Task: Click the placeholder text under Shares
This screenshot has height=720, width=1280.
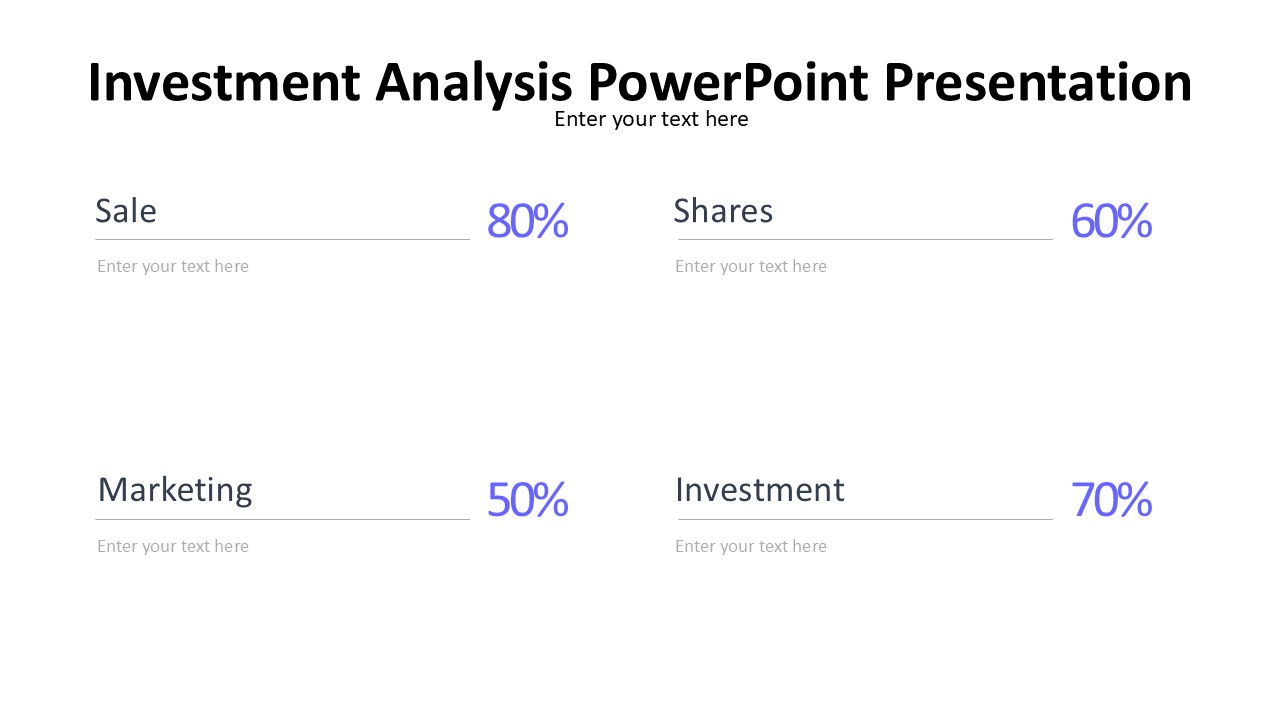Action: coord(751,266)
